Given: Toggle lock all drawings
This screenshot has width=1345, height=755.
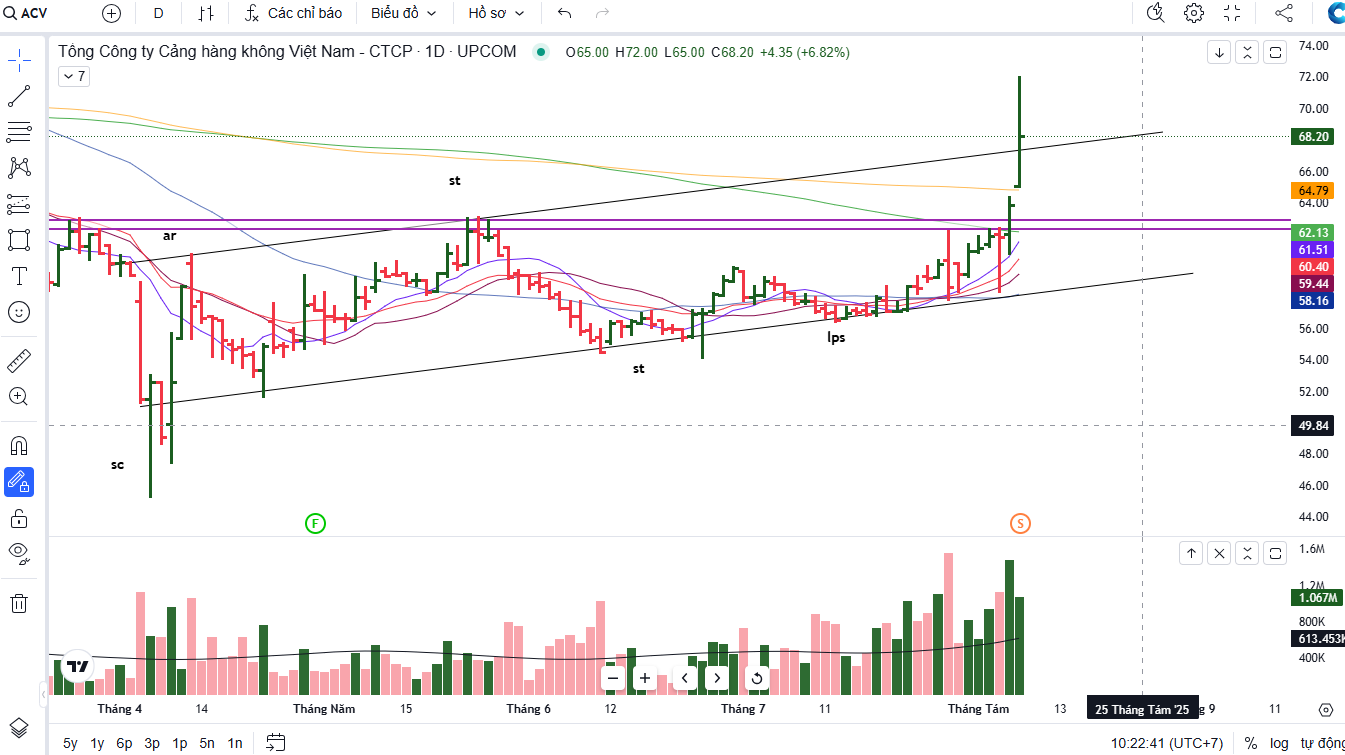Looking at the screenshot, I should [19, 518].
